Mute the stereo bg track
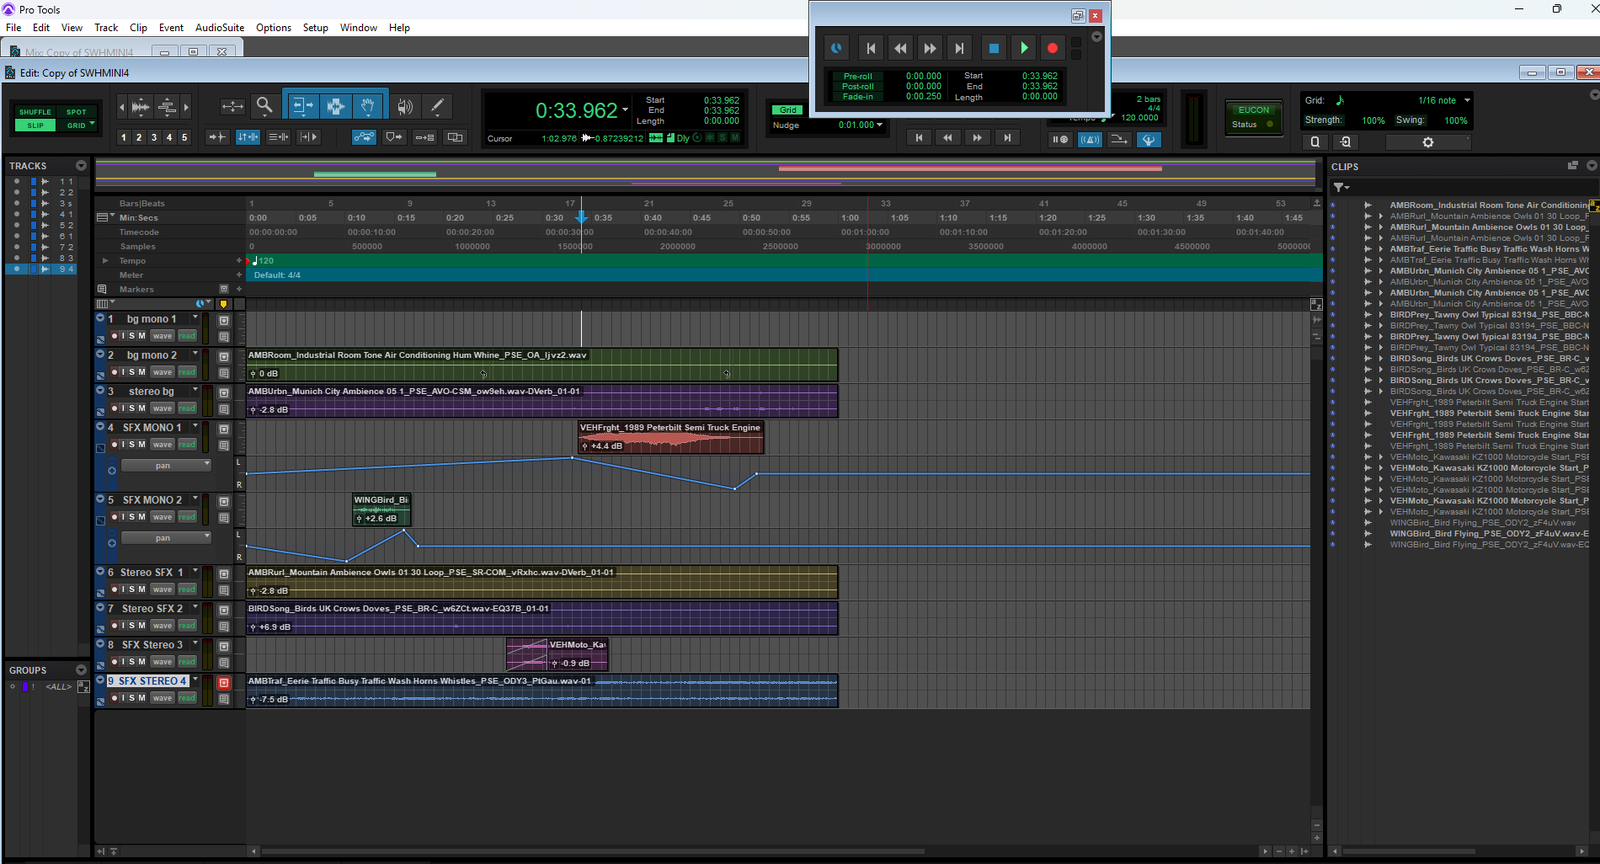This screenshot has height=864, width=1600. (x=142, y=408)
